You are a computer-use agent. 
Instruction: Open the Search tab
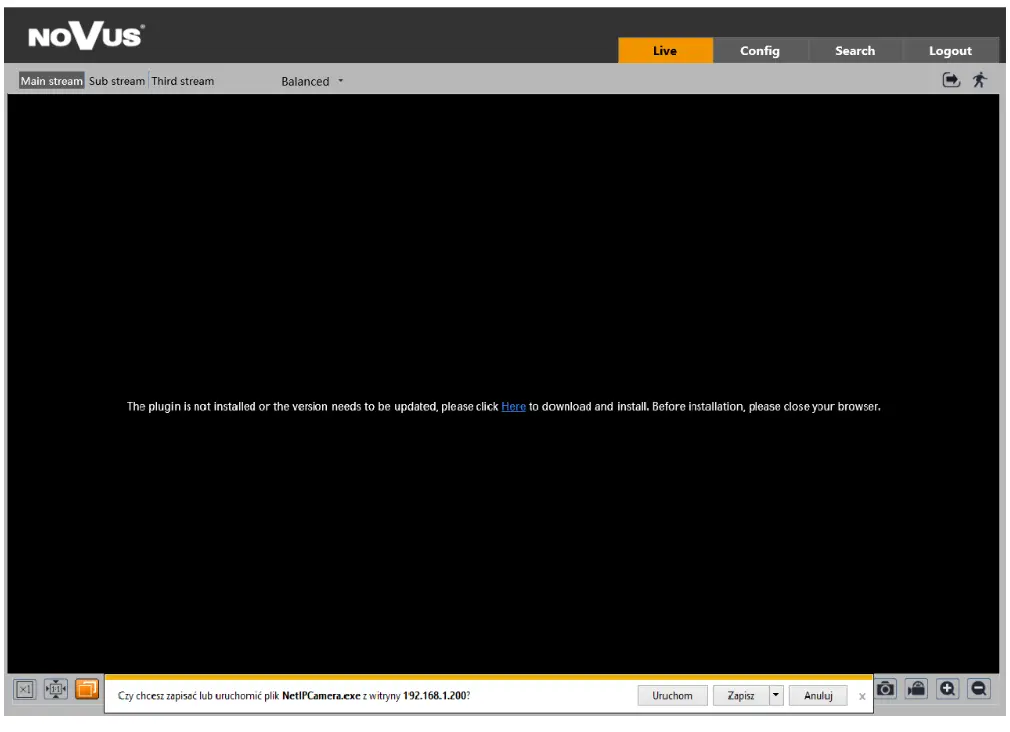click(x=855, y=50)
